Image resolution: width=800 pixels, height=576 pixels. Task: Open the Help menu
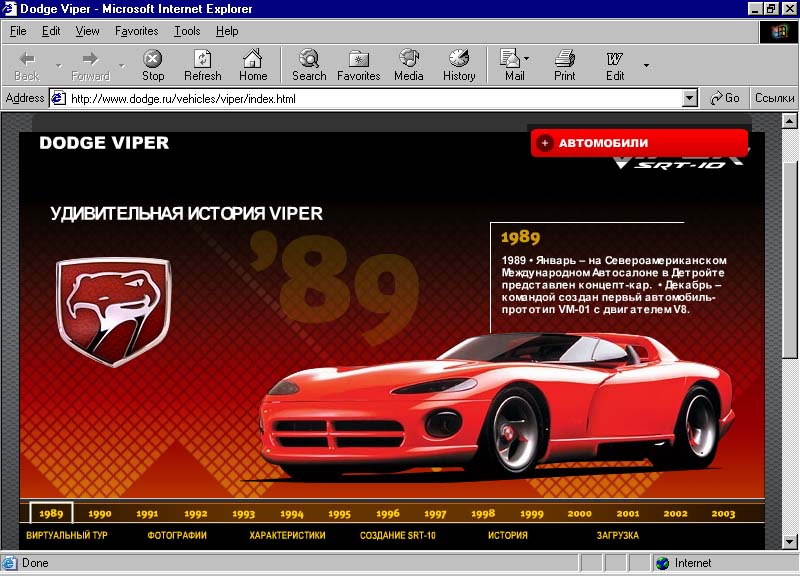(227, 31)
